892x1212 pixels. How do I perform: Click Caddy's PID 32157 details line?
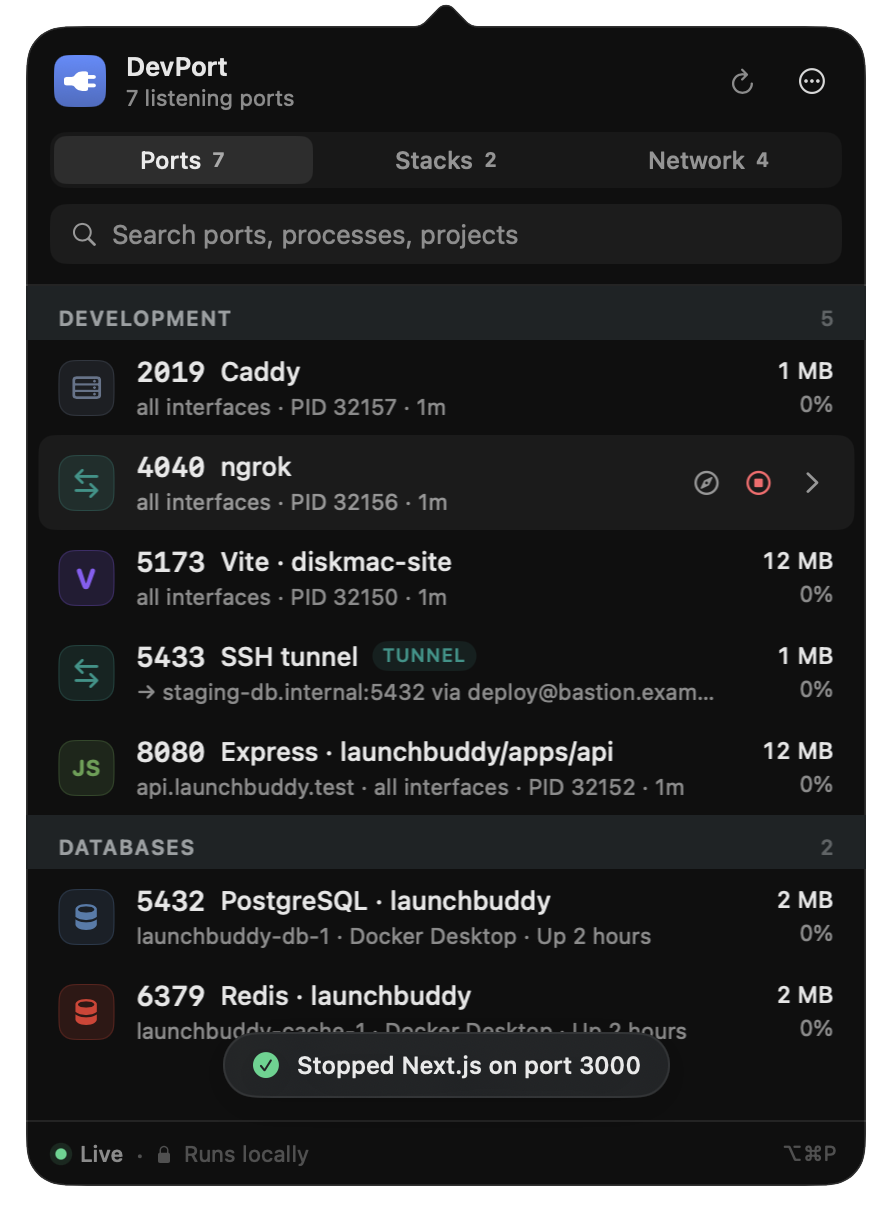pyautogui.click(x=291, y=407)
